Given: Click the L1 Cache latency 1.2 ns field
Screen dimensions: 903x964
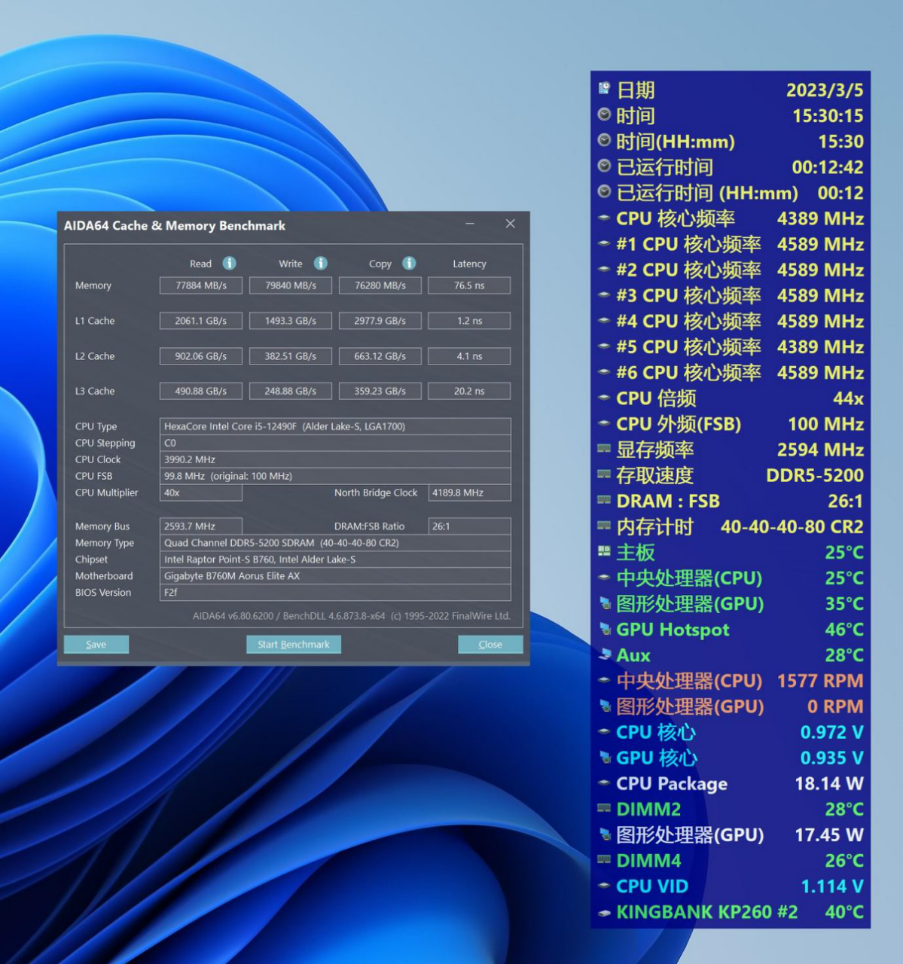Looking at the screenshot, I should coord(470,320).
